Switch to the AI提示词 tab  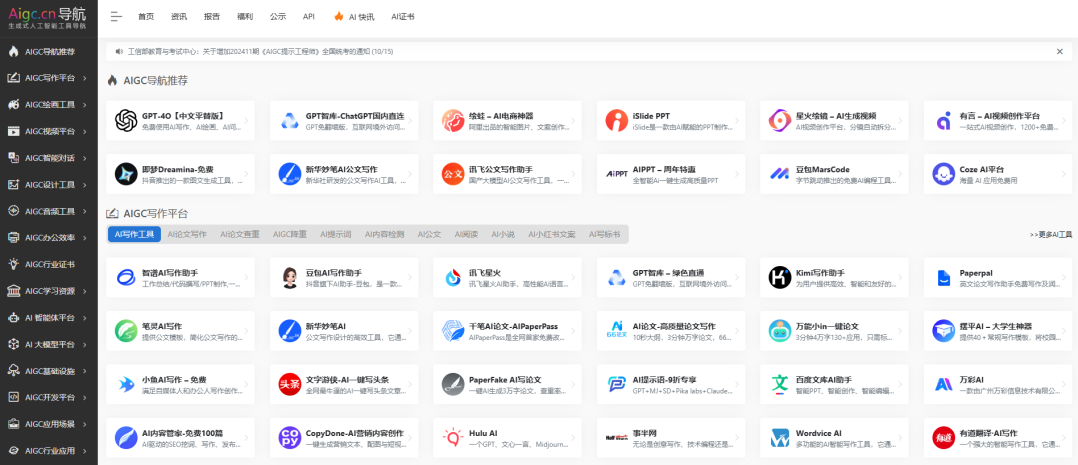(x=336, y=235)
